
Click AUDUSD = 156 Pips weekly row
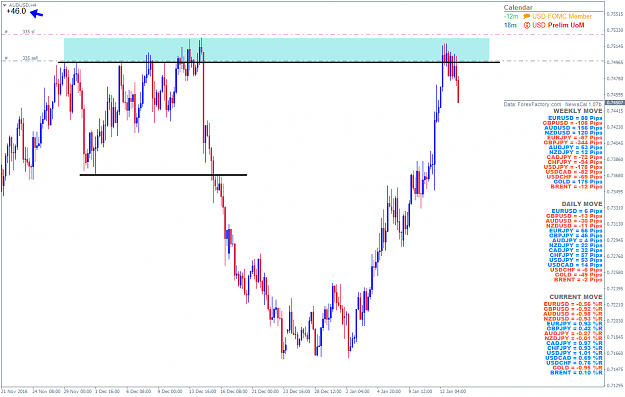pos(573,128)
